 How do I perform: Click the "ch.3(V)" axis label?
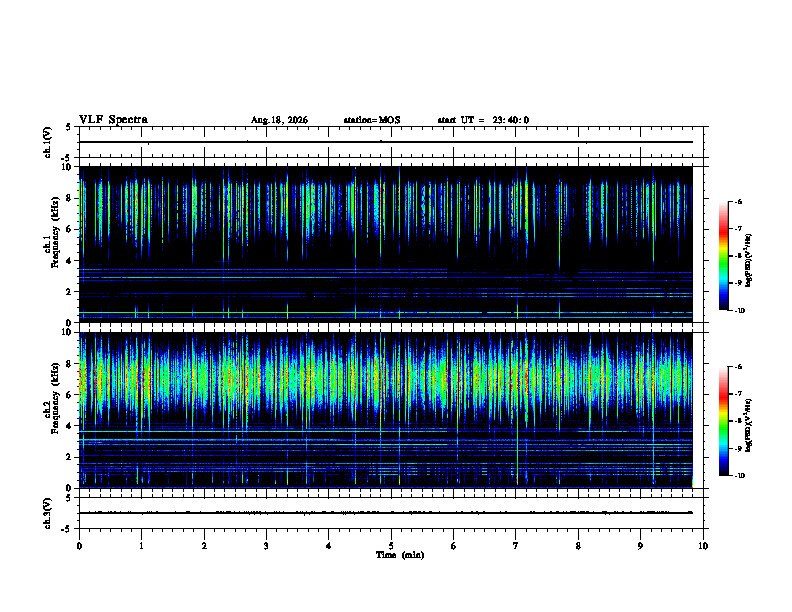pyautogui.click(x=47, y=513)
